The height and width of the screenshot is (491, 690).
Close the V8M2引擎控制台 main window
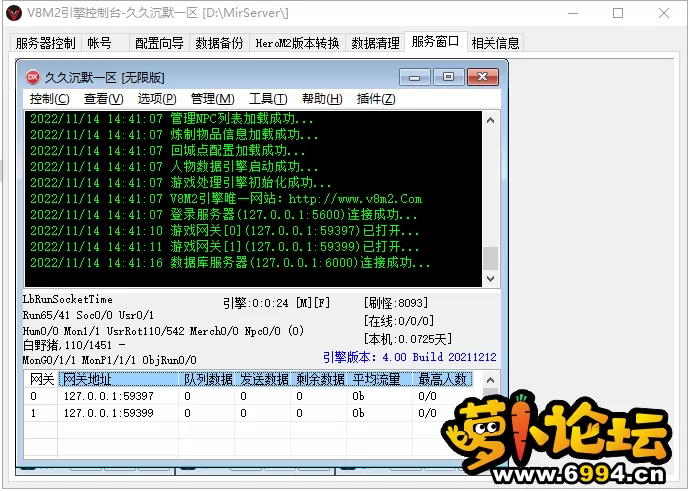pos(664,13)
